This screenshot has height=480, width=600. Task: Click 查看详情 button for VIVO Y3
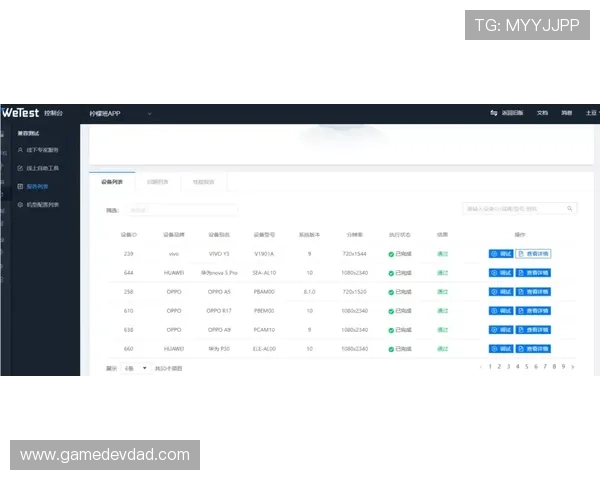[533, 254]
